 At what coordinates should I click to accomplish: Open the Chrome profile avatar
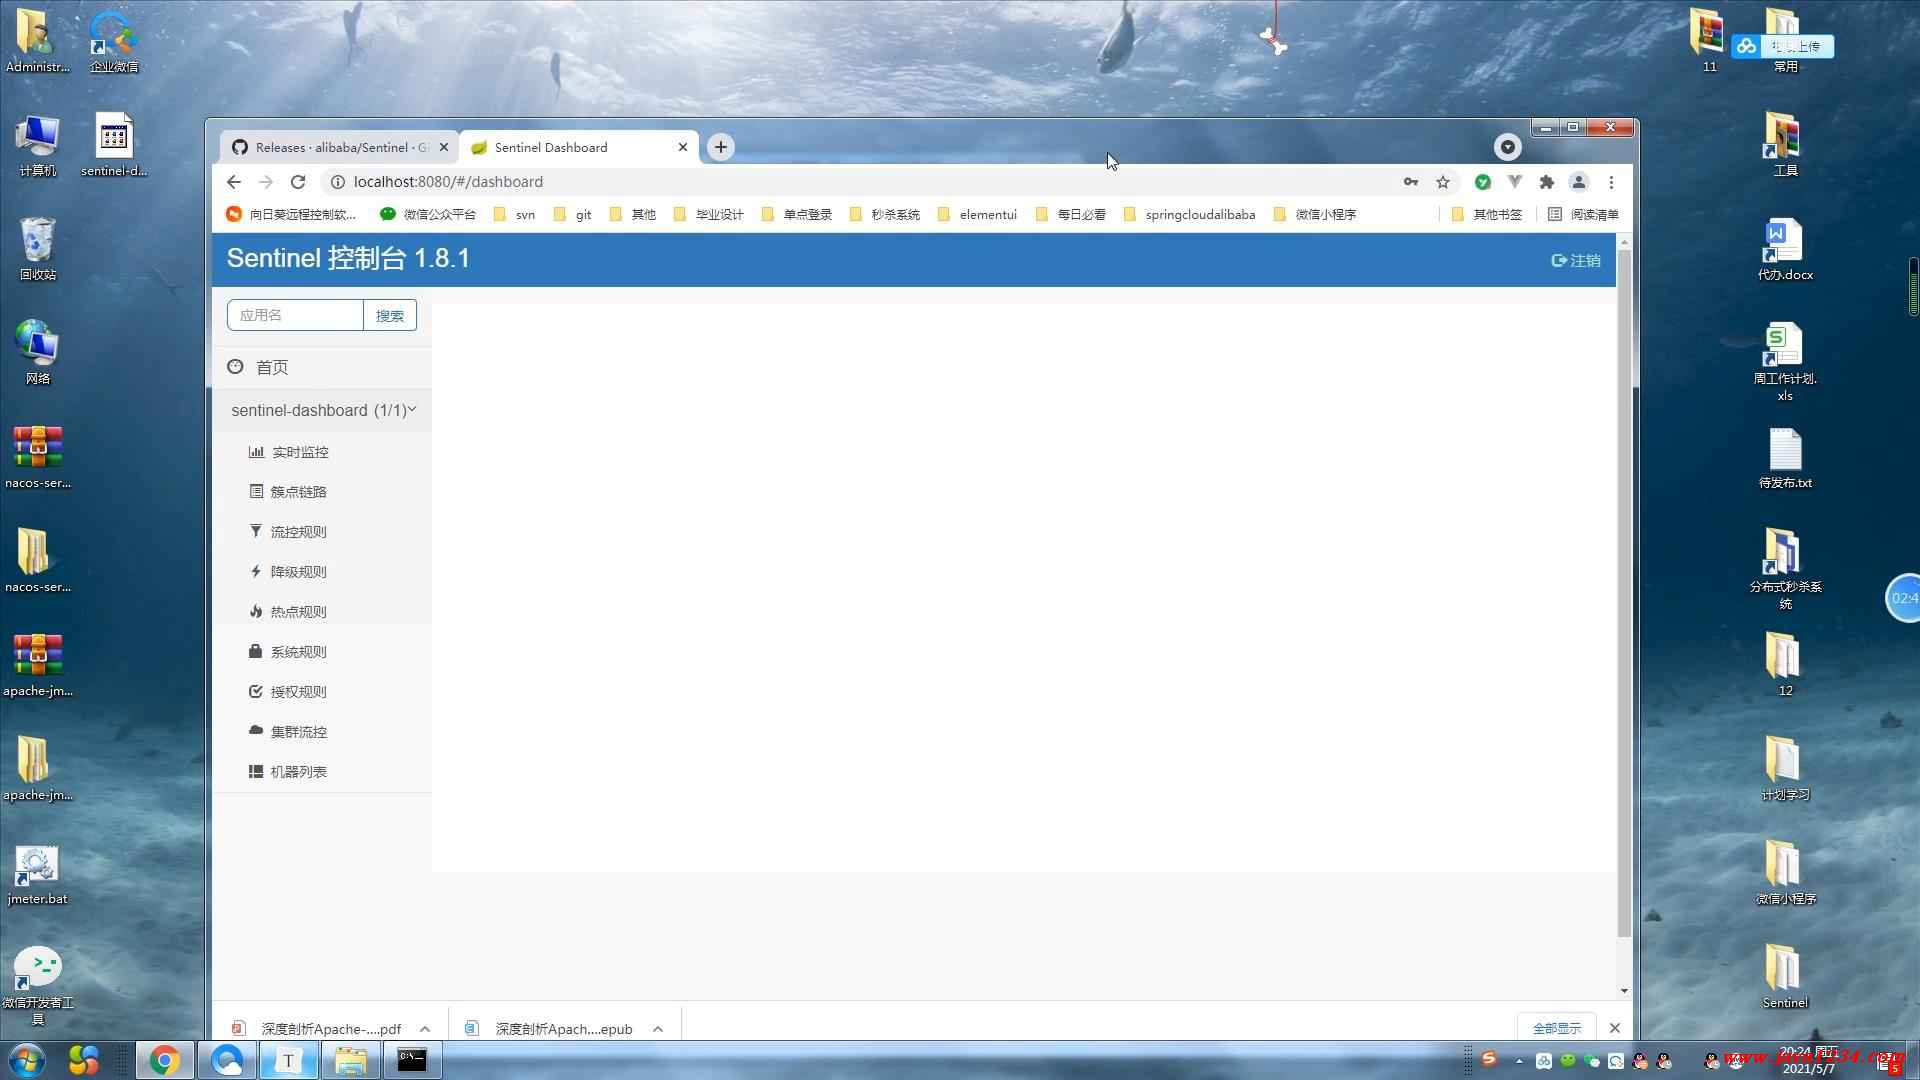1579,182
